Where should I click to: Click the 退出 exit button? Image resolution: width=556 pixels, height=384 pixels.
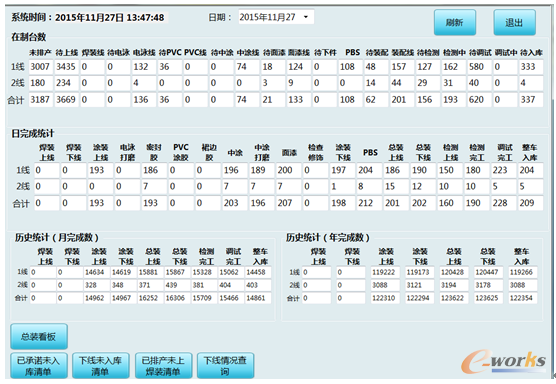(515, 22)
